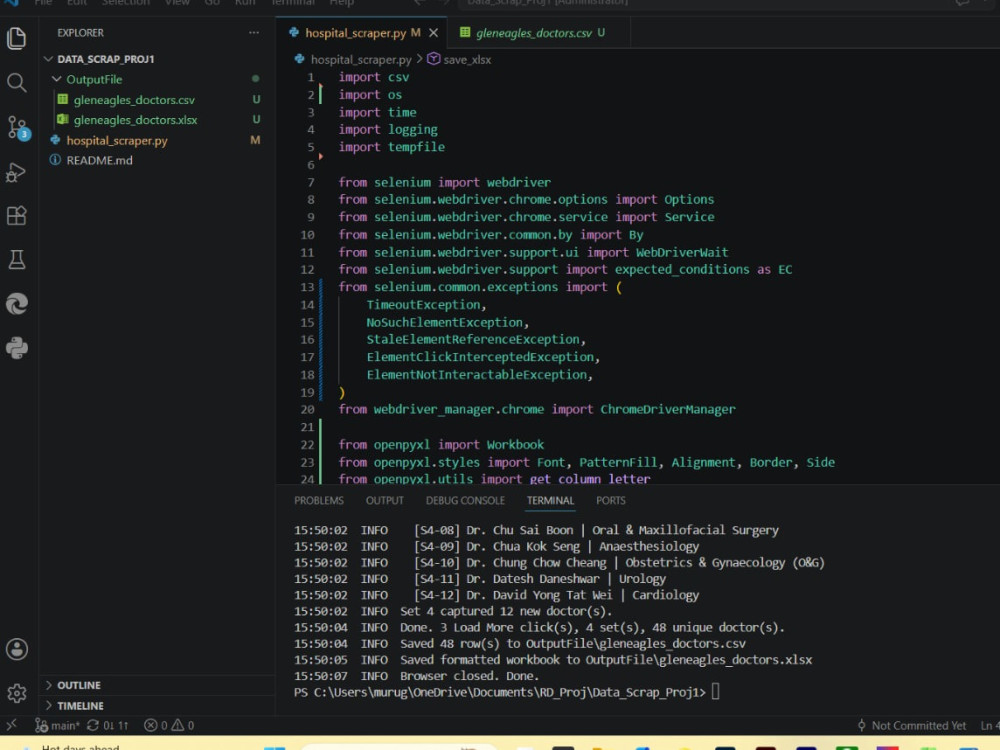The width and height of the screenshot is (1000, 750).
Task: Click 'Saved 48 row(s)' terminal line
Action: tap(520, 643)
